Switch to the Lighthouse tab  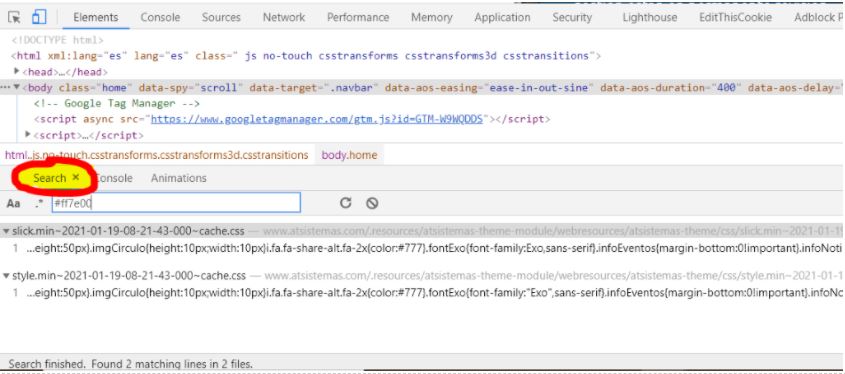pyautogui.click(x=650, y=17)
